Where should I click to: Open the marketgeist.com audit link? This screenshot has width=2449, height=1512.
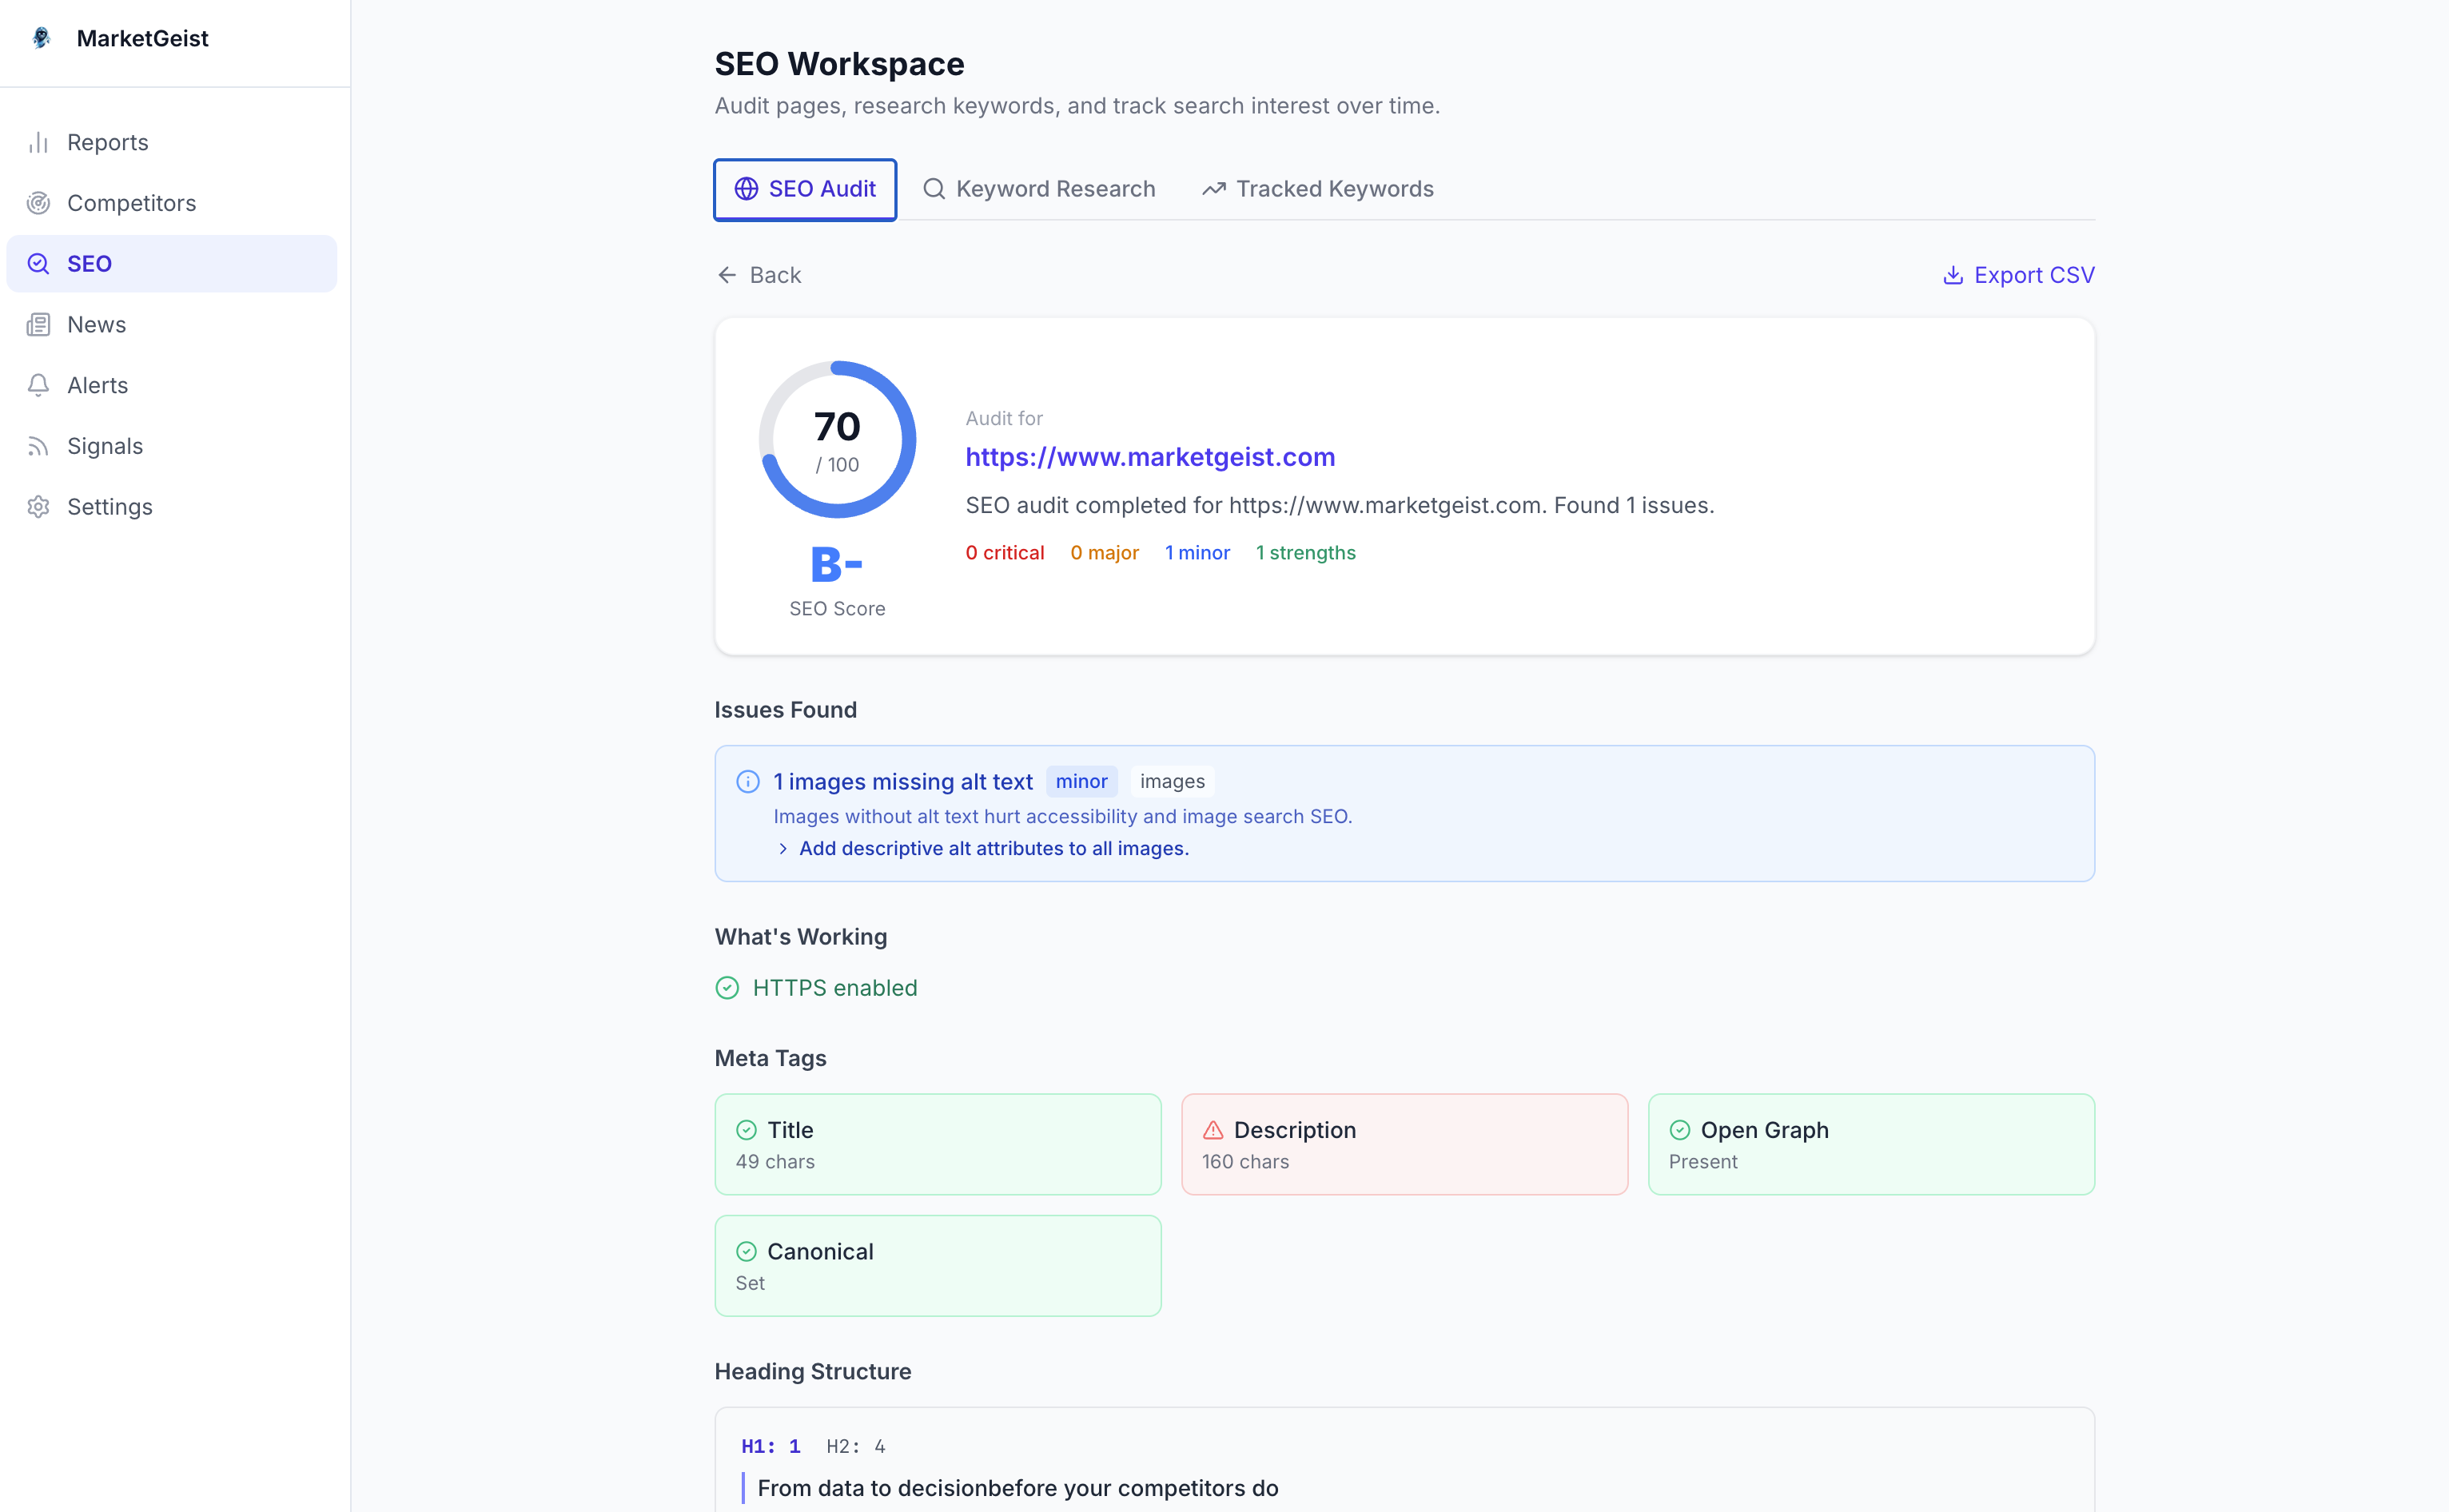[x=1150, y=457]
